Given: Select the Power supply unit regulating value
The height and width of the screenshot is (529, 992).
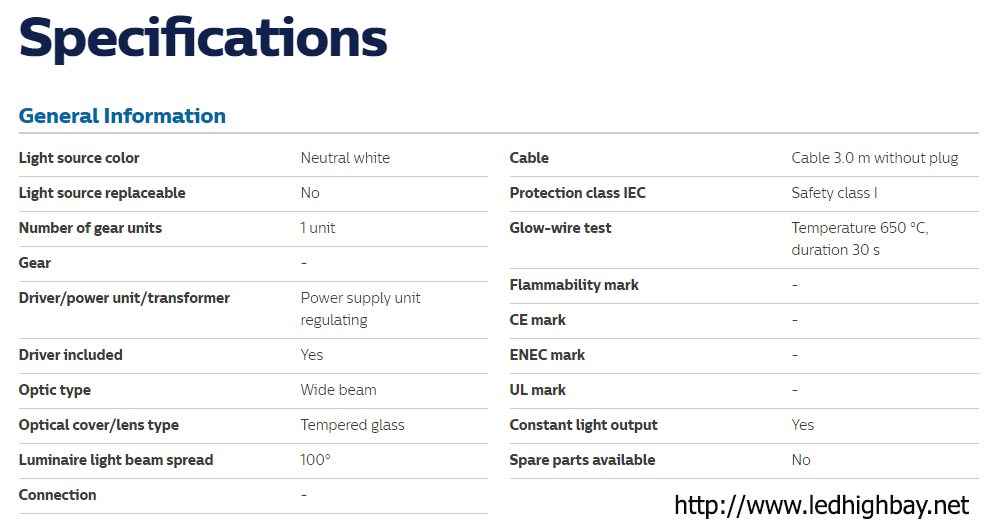Looking at the screenshot, I should coord(360,309).
